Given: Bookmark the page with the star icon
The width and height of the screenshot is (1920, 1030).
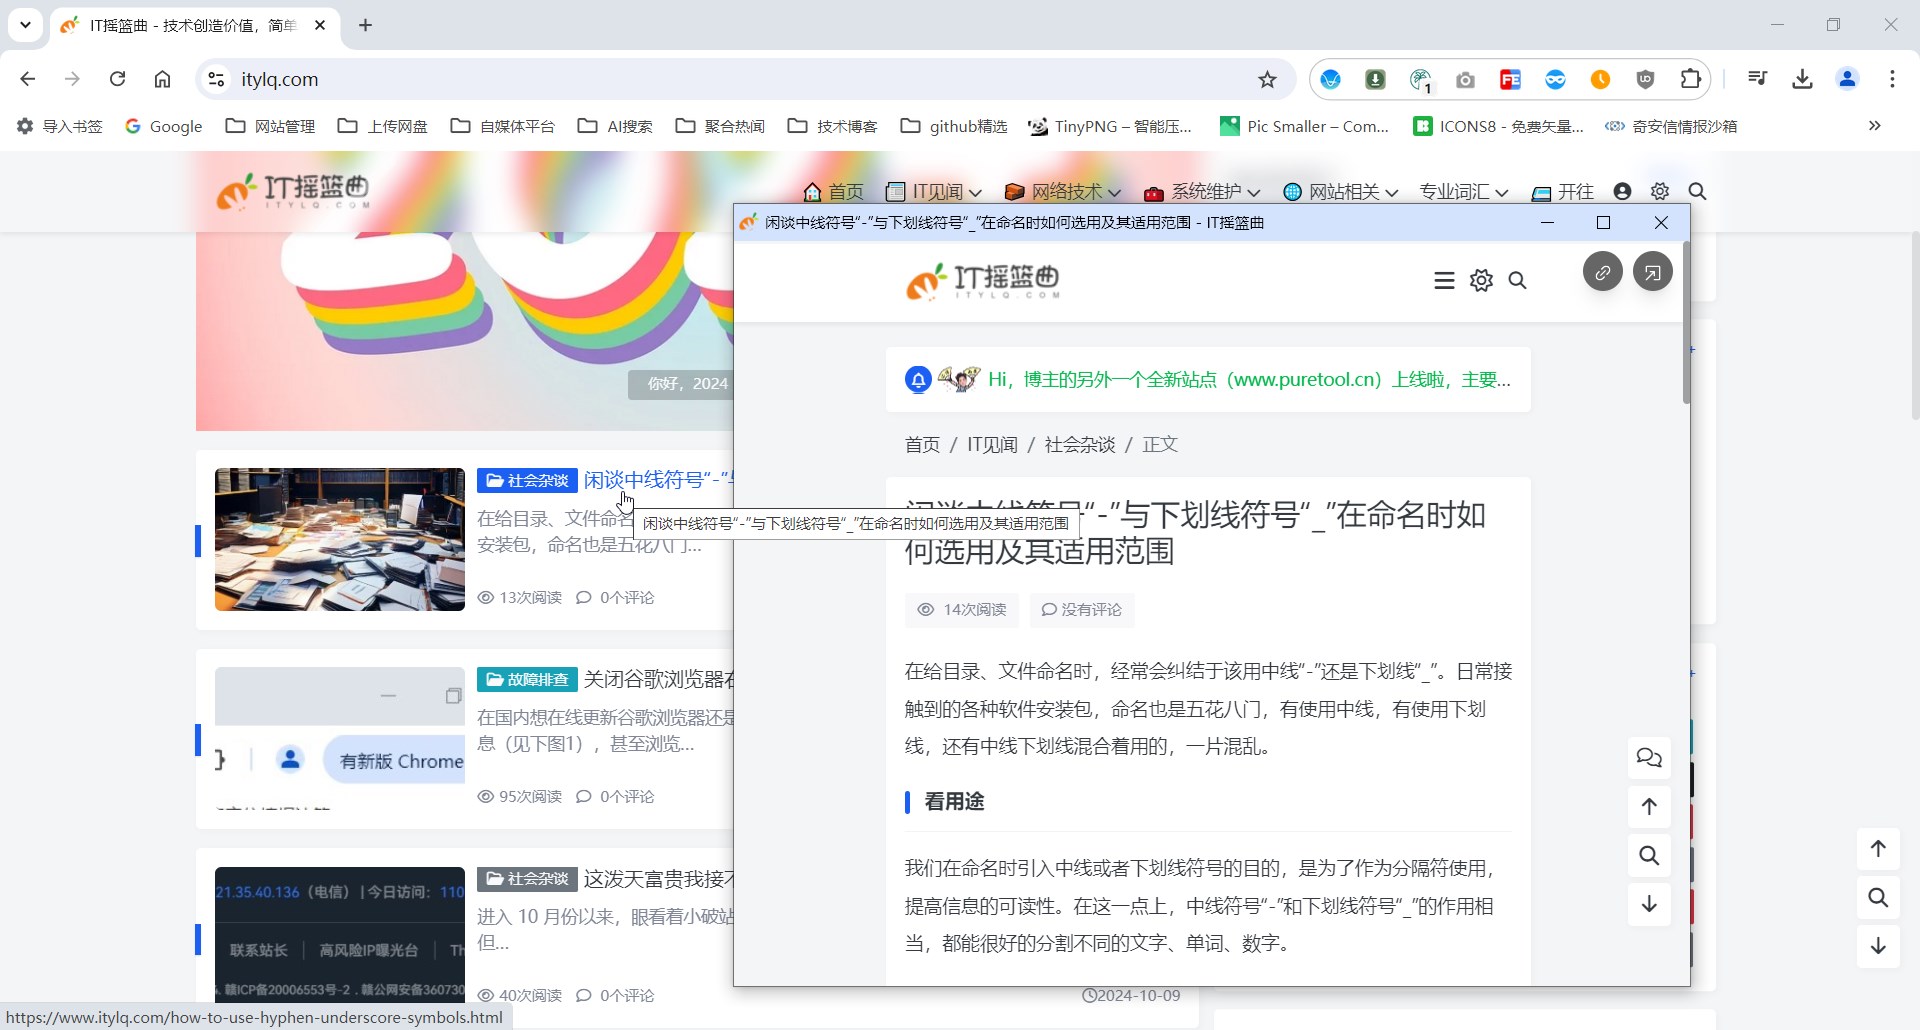Looking at the screenshot, I should coord(1266,79).
